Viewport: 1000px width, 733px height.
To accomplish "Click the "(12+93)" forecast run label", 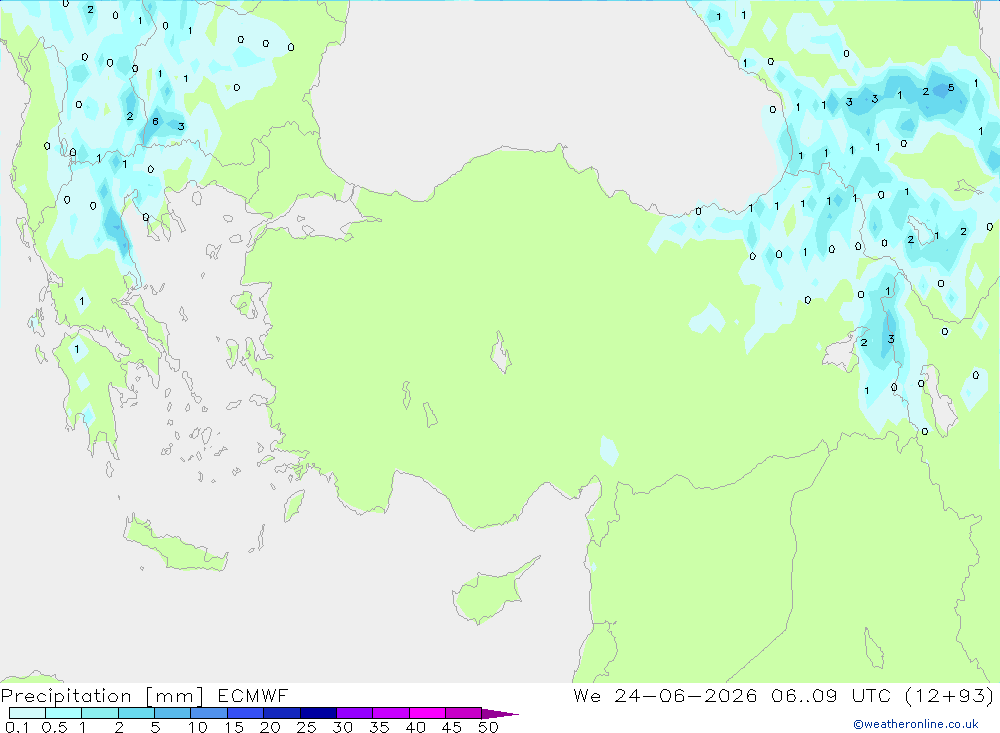I will click(x=949, y=695).
